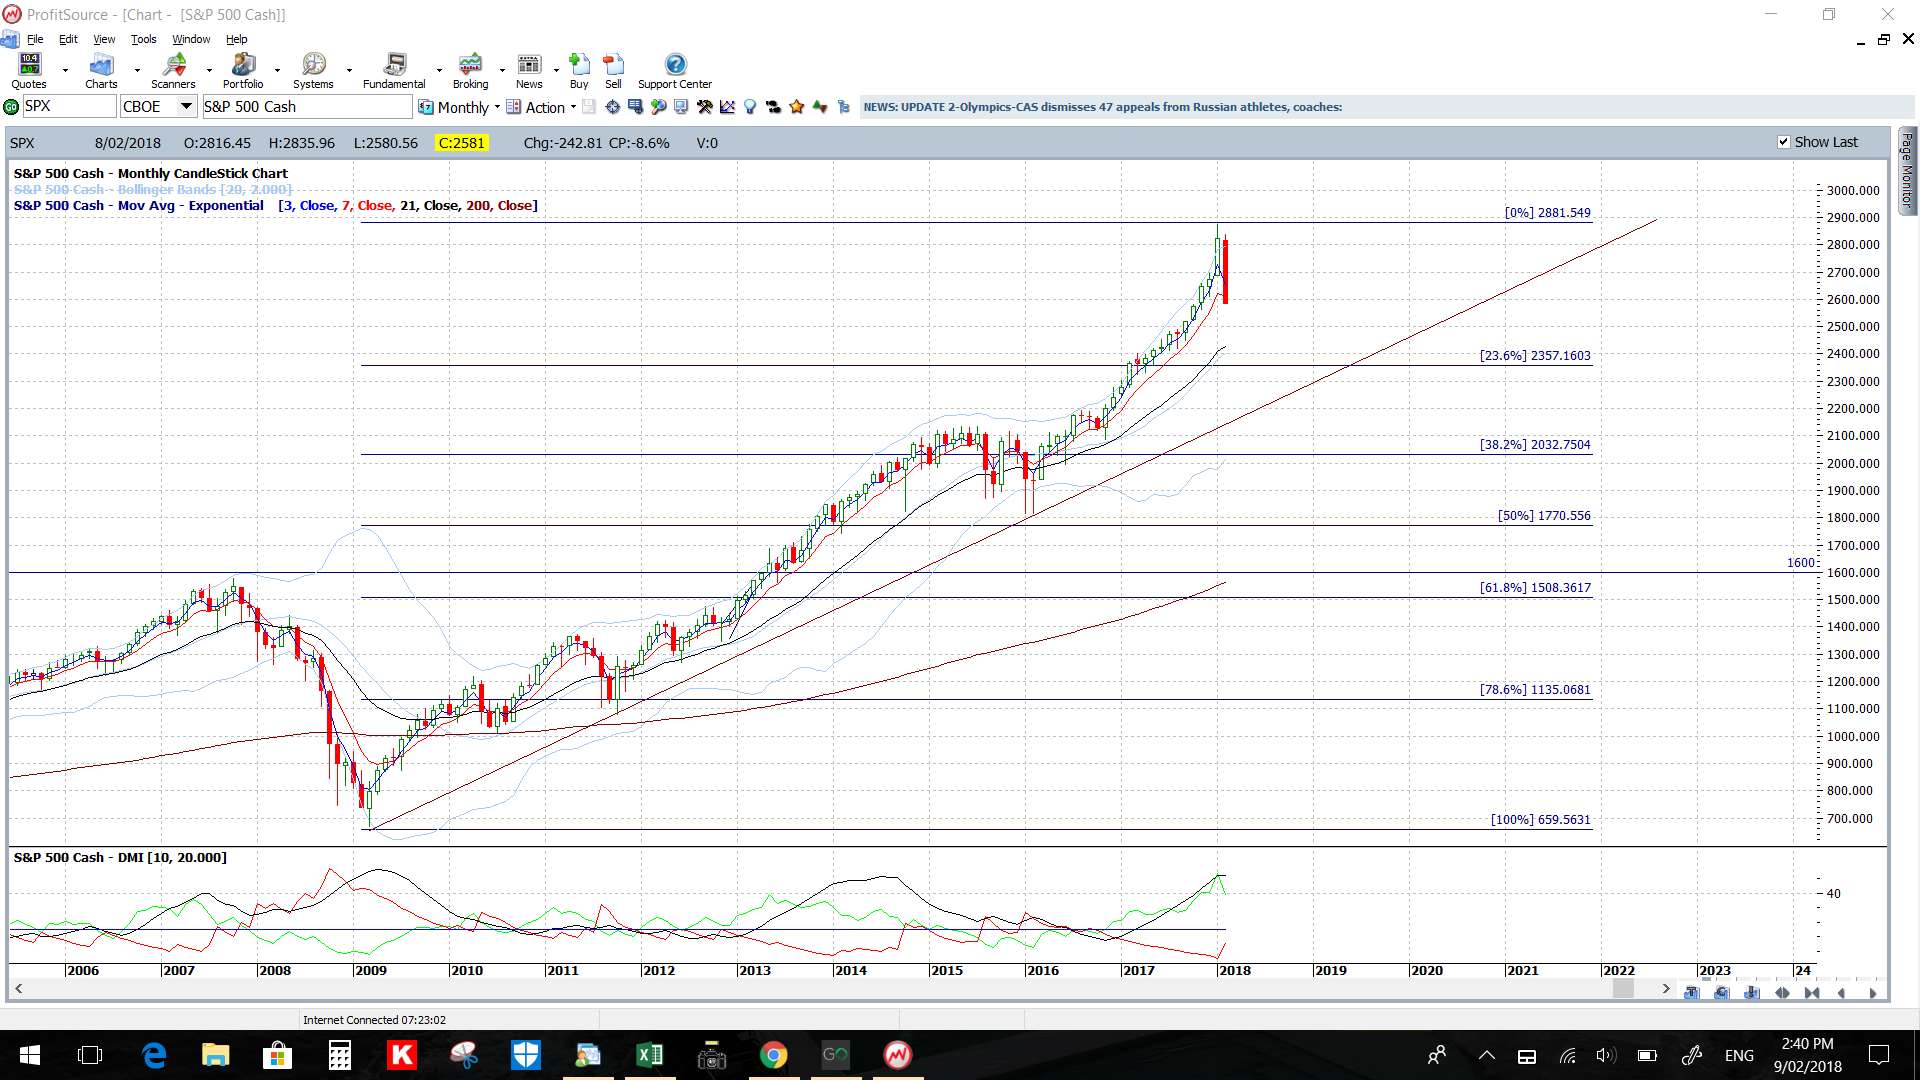Open the Quotes toolbar button

pos(29,71)
